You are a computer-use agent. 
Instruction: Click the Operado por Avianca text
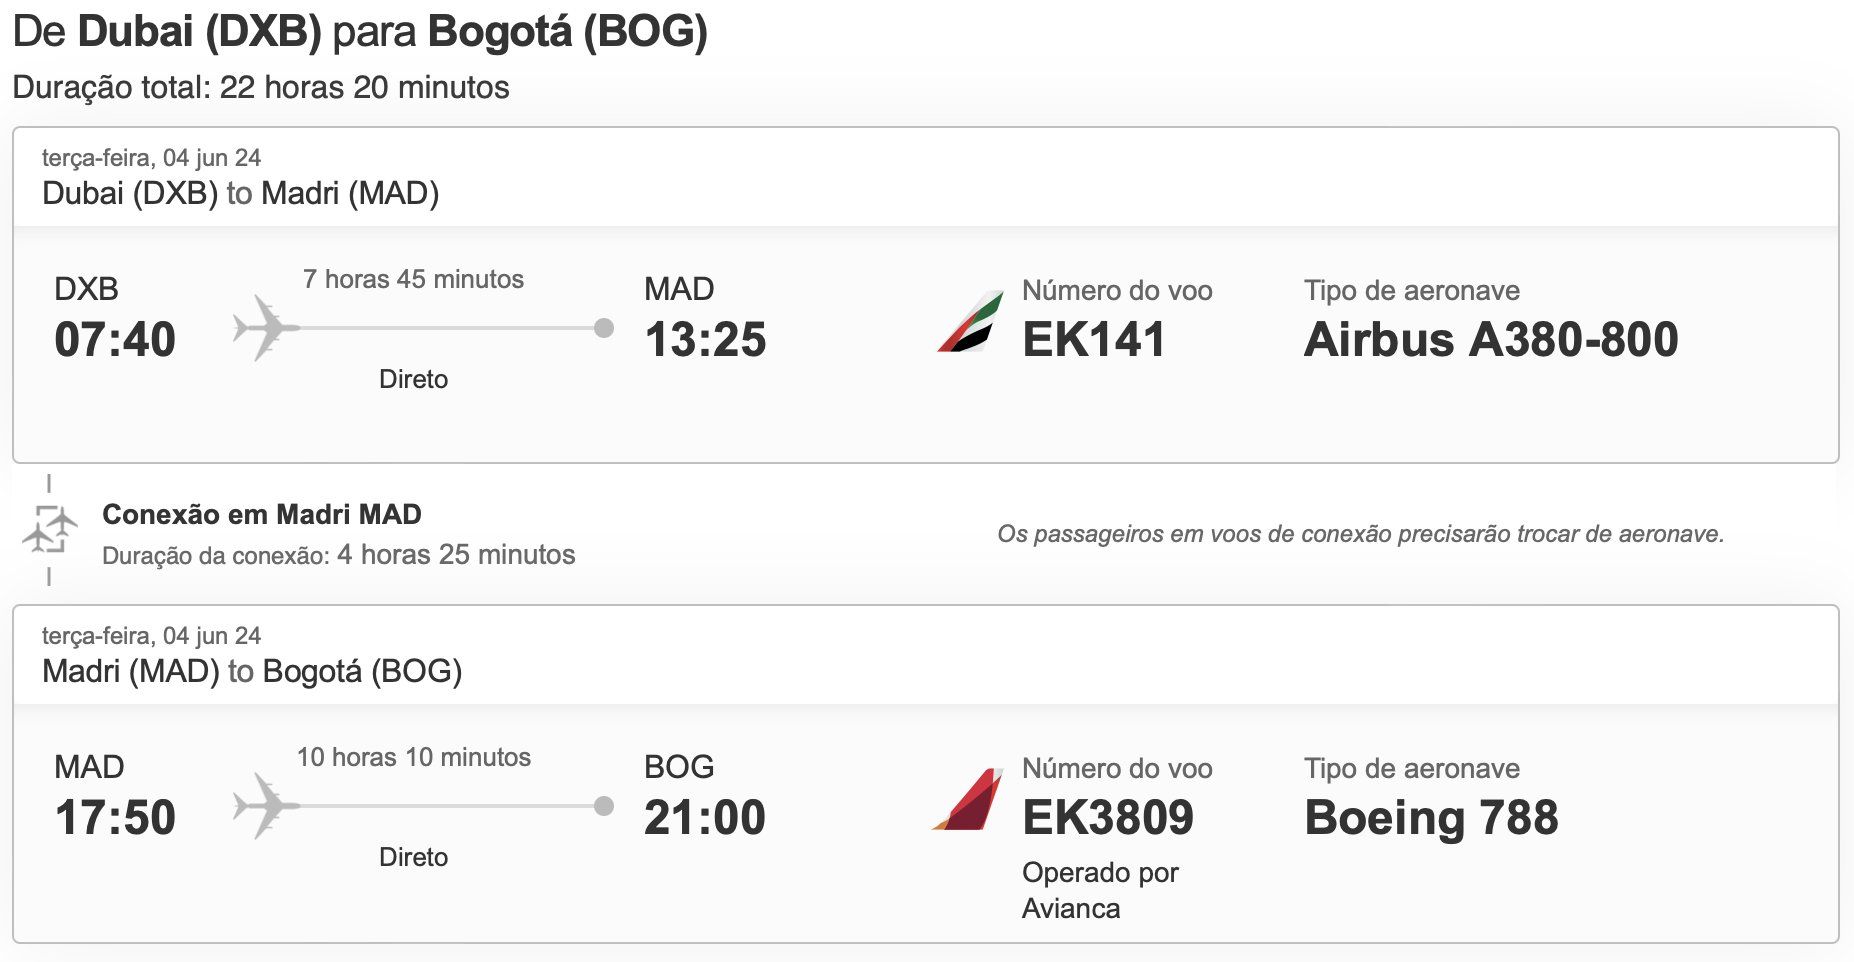click(1100, 890)
